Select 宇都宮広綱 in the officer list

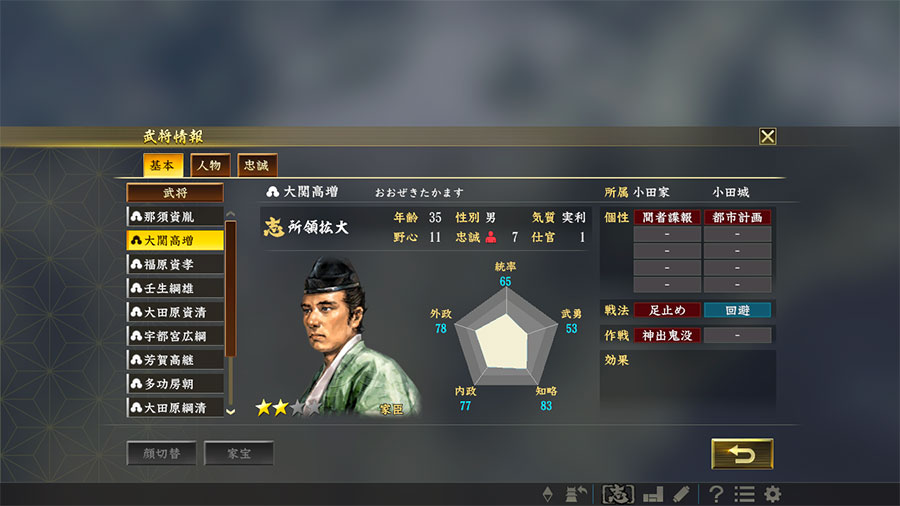coord(175,336)
